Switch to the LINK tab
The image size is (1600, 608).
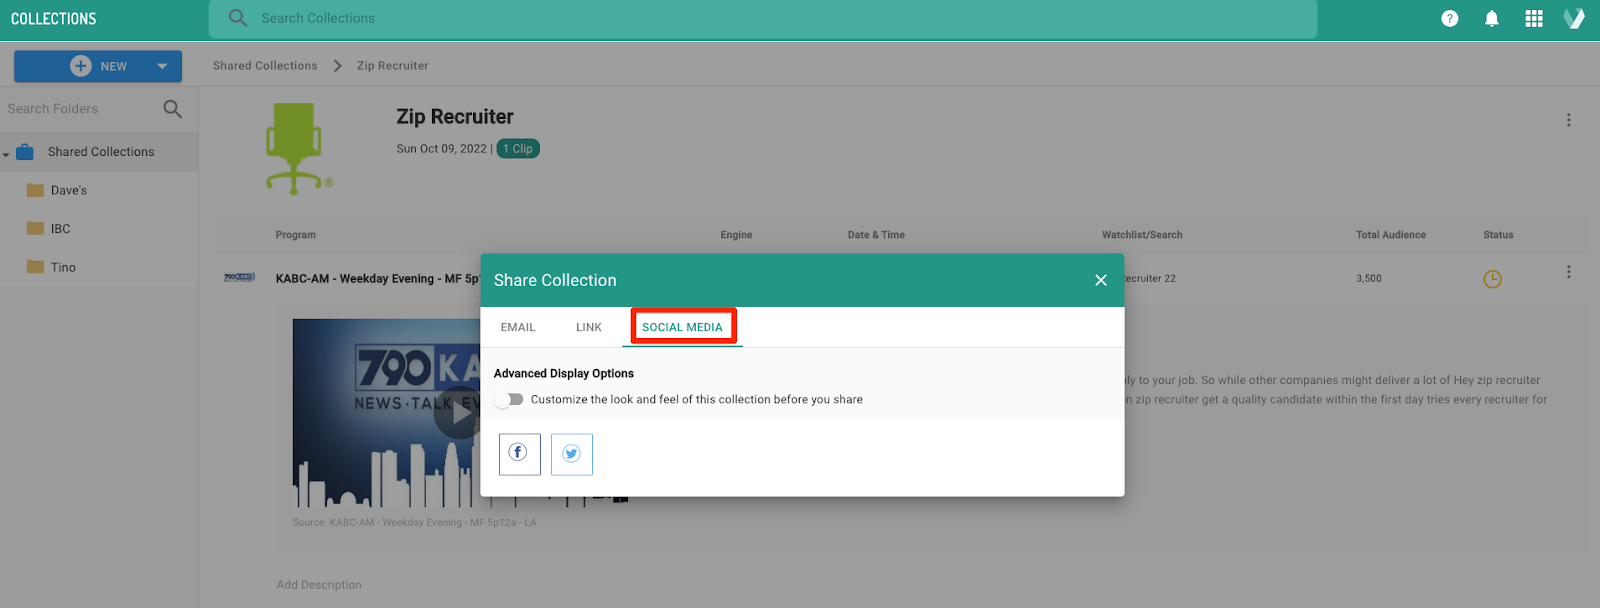pyautogui.click(x=589, y=327)
